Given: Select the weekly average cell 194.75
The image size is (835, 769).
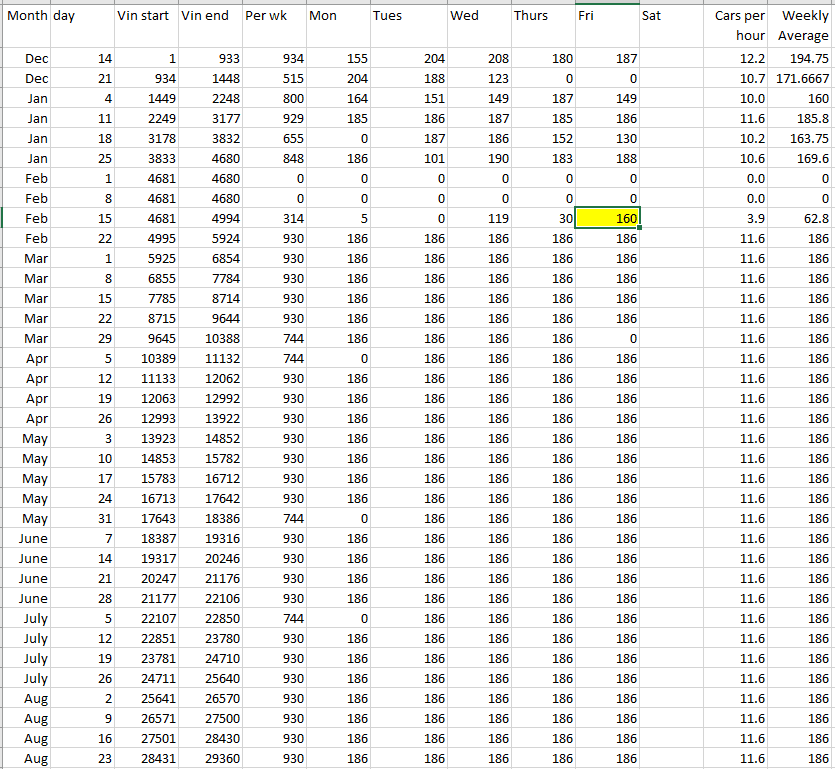Looking at the screenshot, I should 802,59.
